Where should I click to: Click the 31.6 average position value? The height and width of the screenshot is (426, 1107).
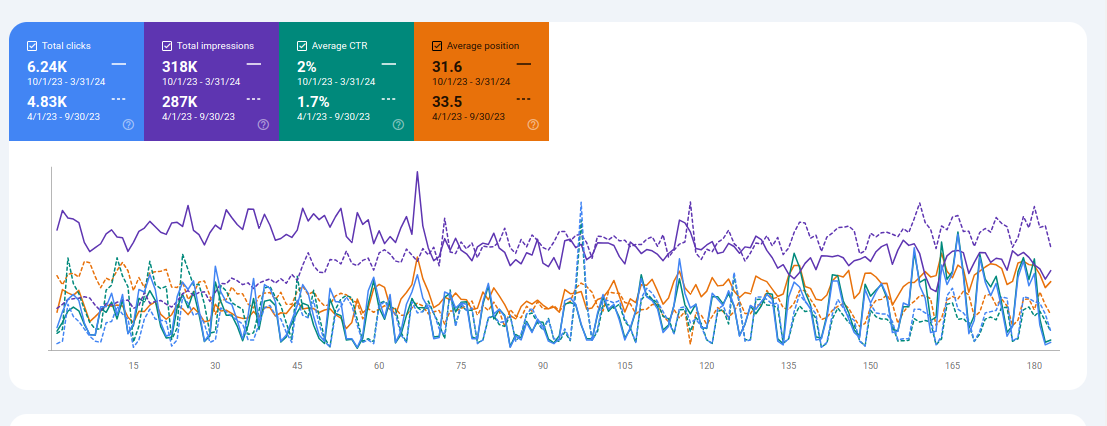(447, 66)
